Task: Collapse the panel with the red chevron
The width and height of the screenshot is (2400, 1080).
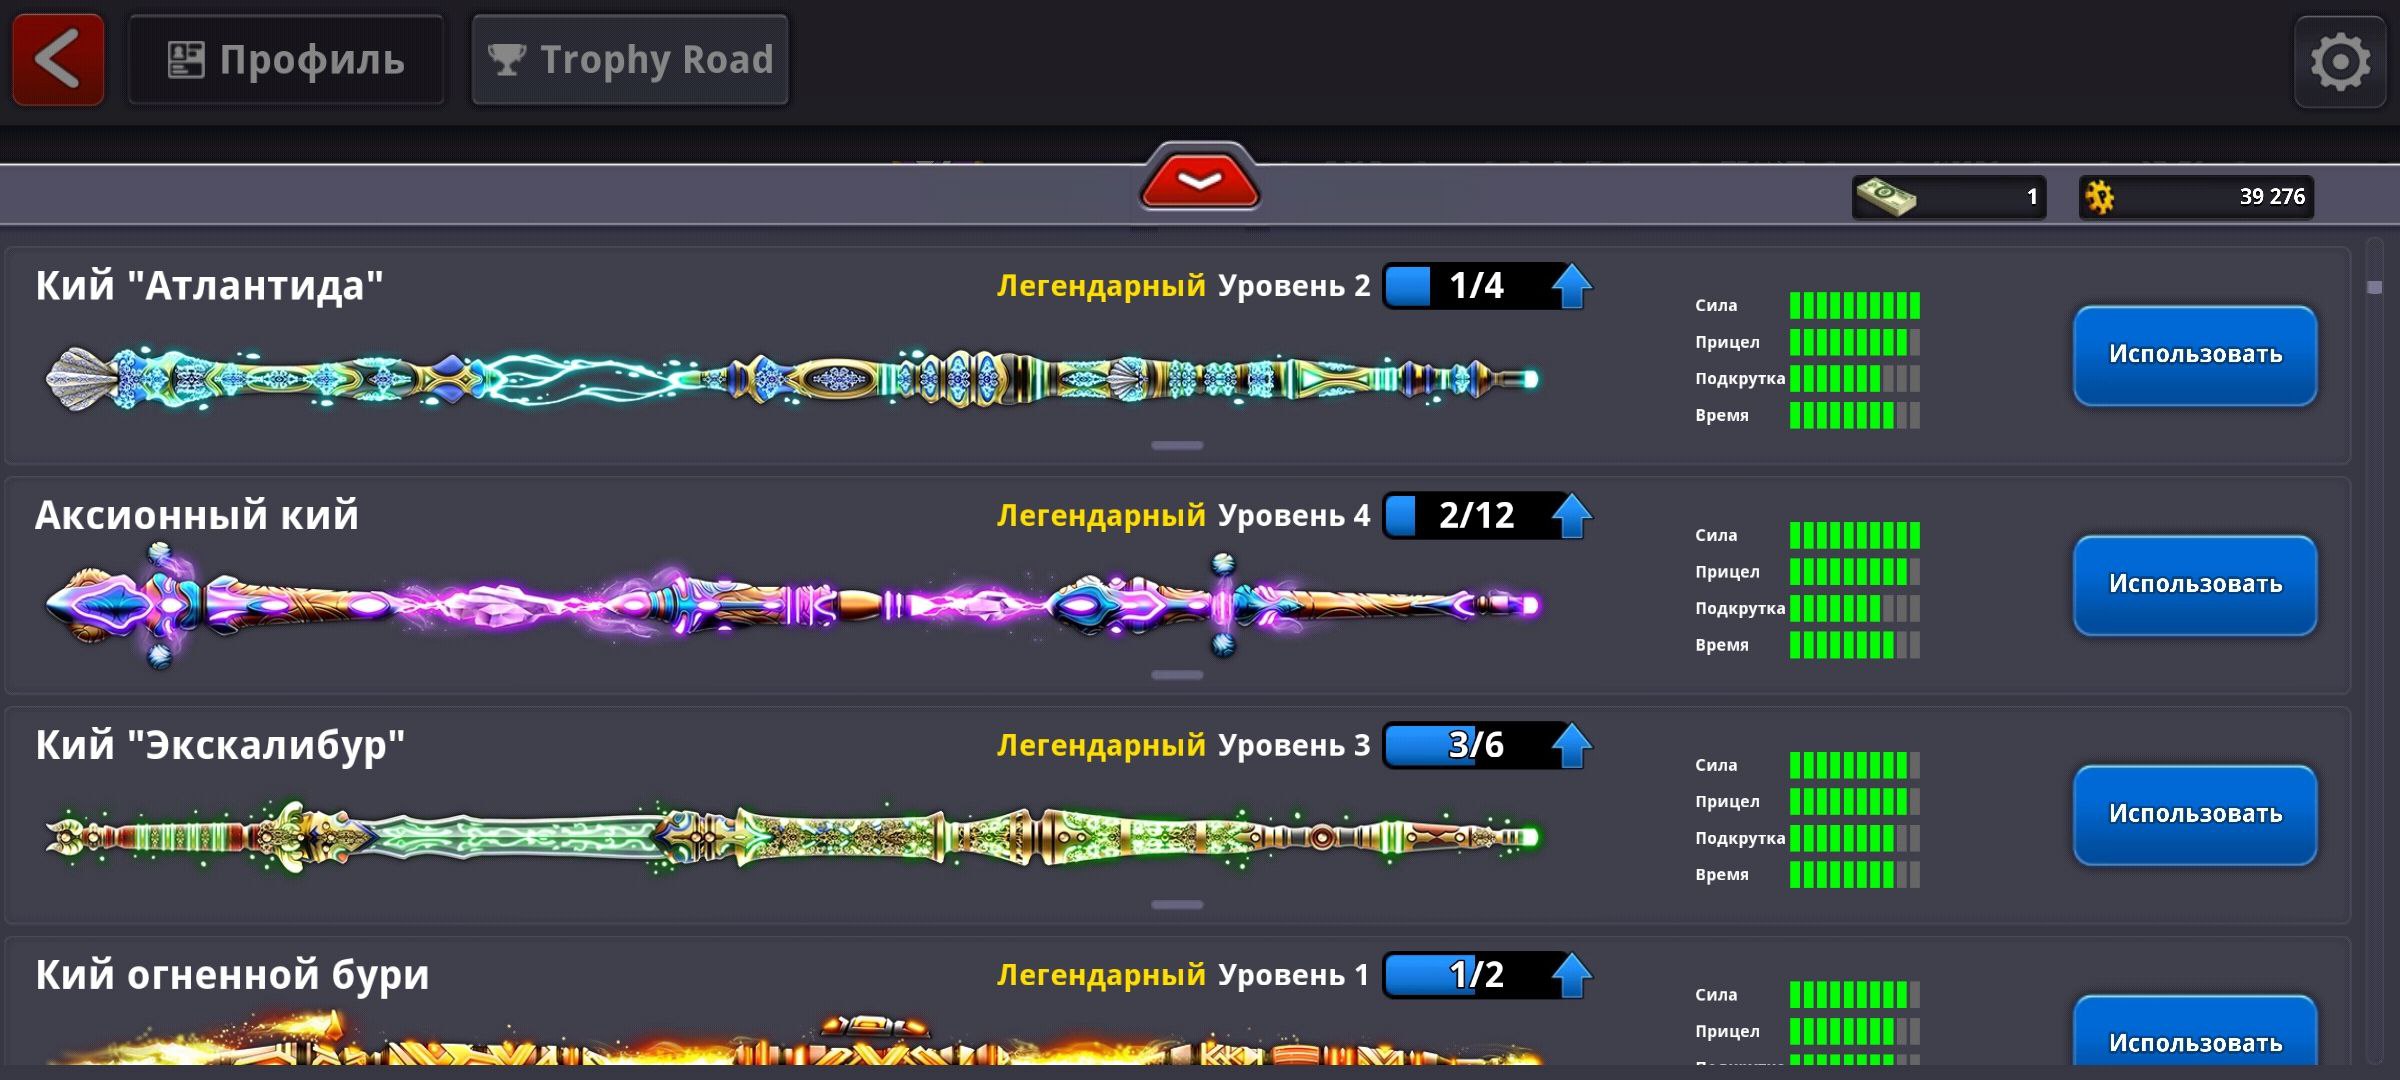Action: click(1199, 180)
